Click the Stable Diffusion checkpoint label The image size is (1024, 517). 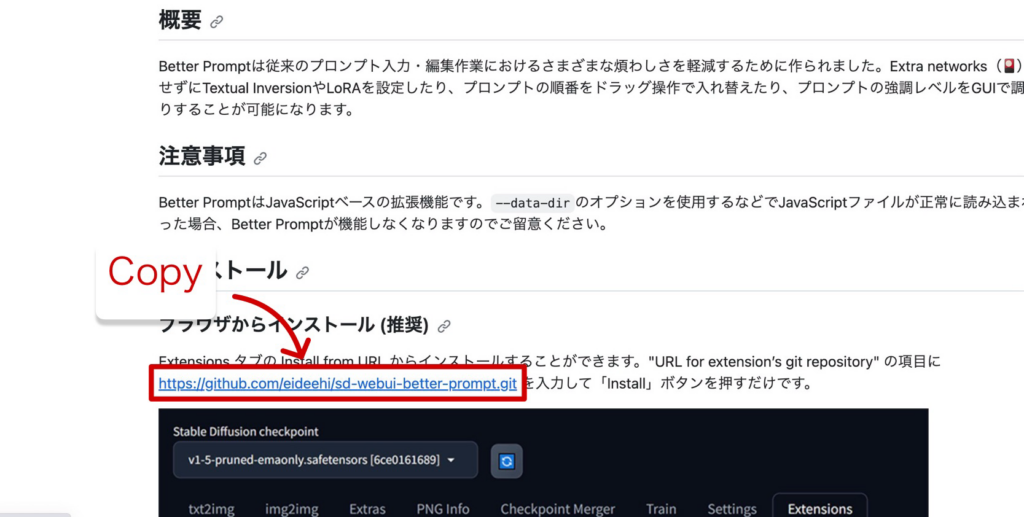point(245,431)
